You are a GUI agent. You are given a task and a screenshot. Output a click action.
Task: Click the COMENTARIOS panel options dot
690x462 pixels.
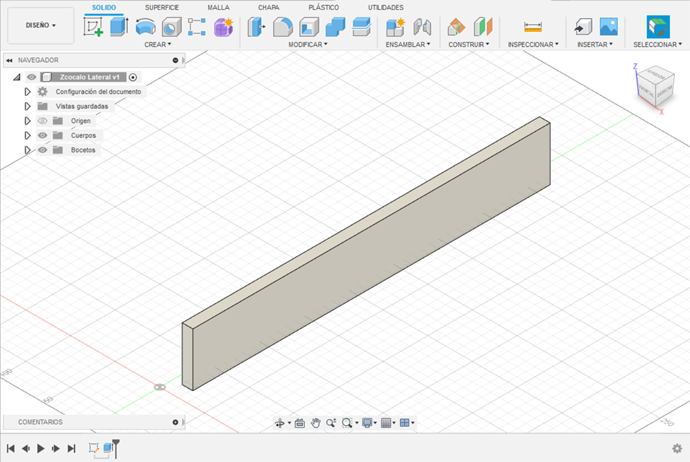(x=175, y=422)
